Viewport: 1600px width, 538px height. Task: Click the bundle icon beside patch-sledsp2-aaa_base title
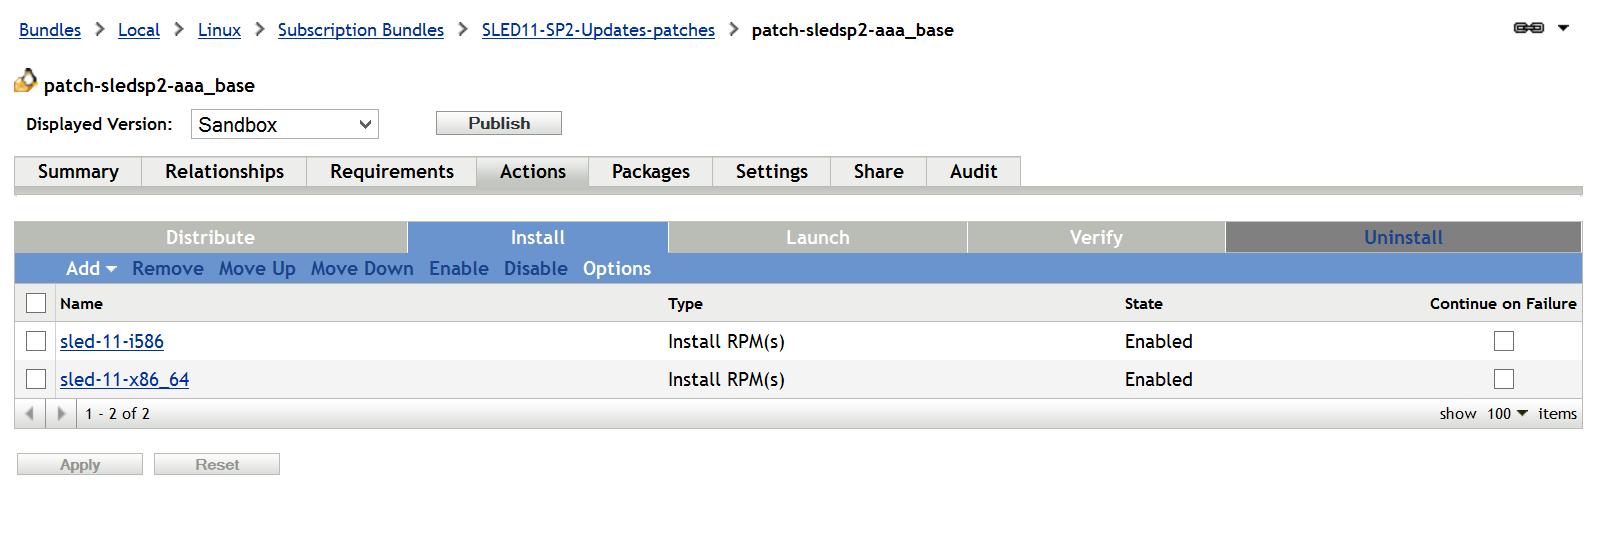point(25,81)
